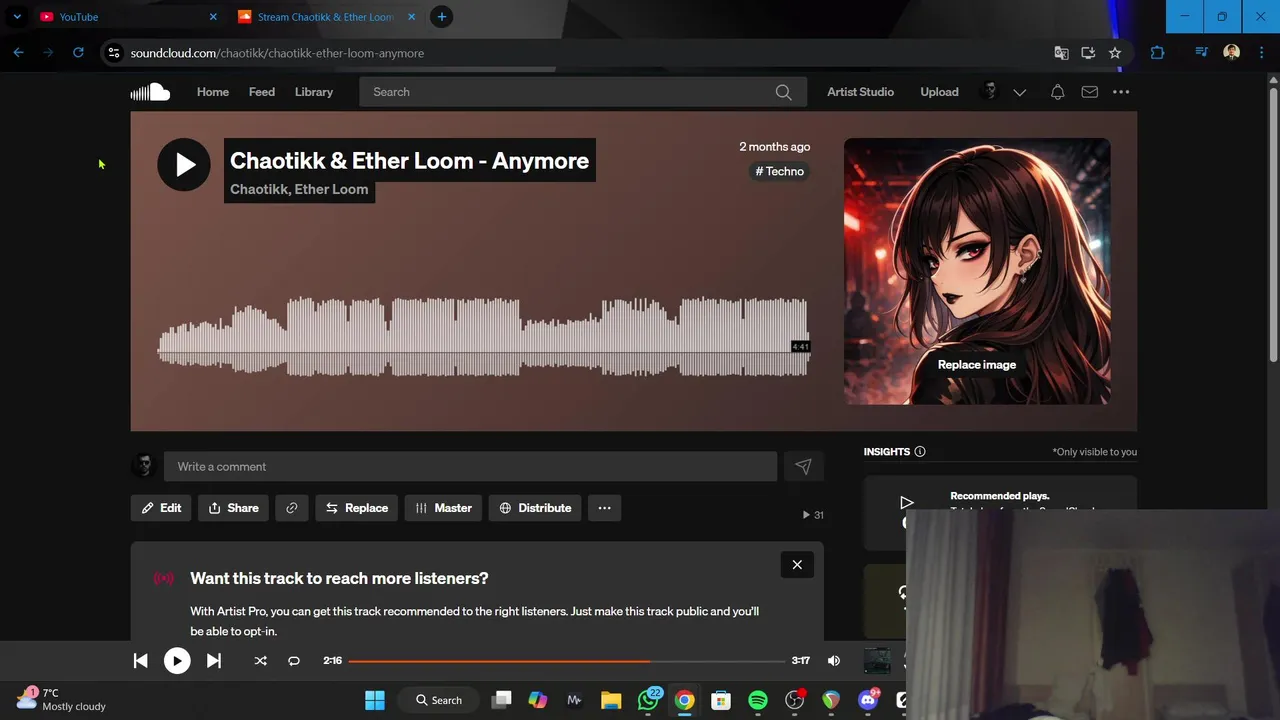Open Discord from the taskbar
The image size is (1280, 720).
pos(868,700)
